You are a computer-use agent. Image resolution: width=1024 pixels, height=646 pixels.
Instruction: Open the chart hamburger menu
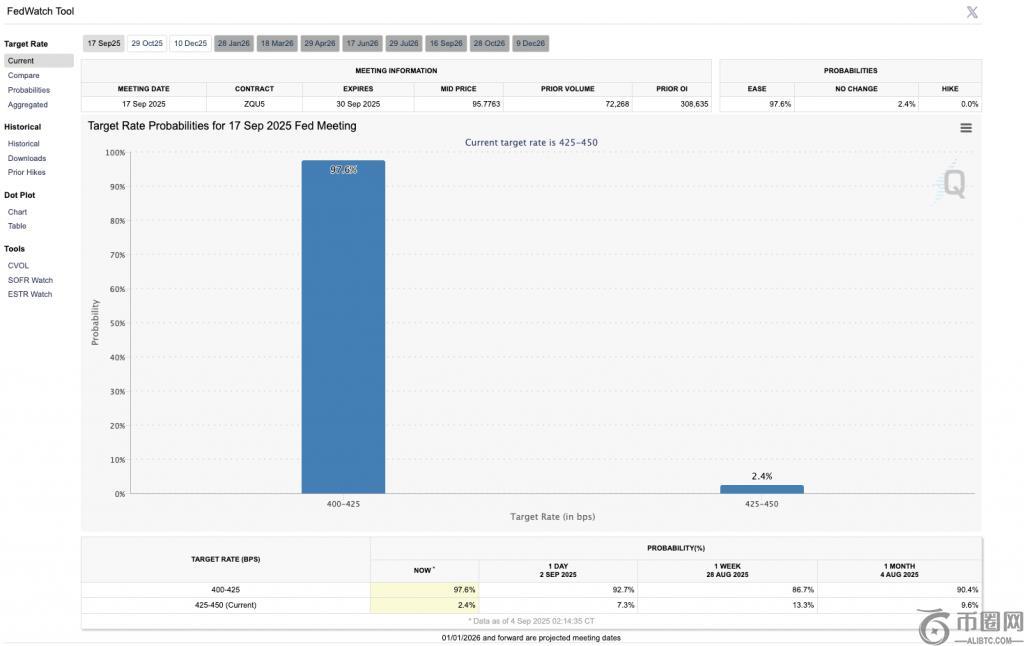pyautogui.click(x=966, y=128)
